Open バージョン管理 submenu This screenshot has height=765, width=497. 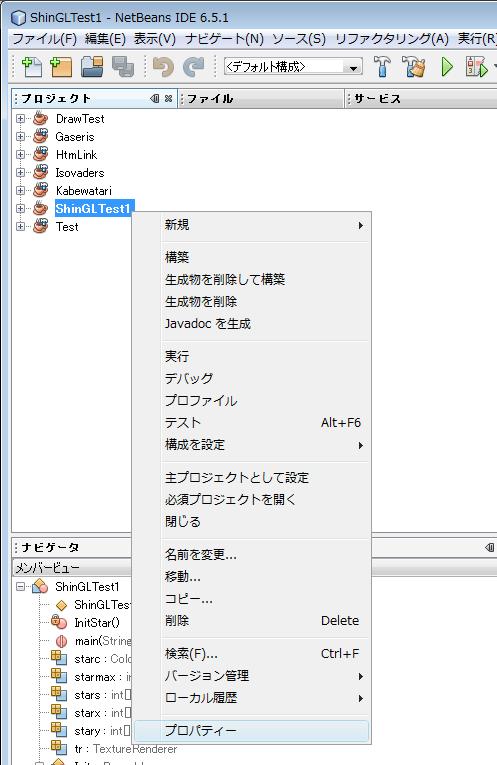252,676
